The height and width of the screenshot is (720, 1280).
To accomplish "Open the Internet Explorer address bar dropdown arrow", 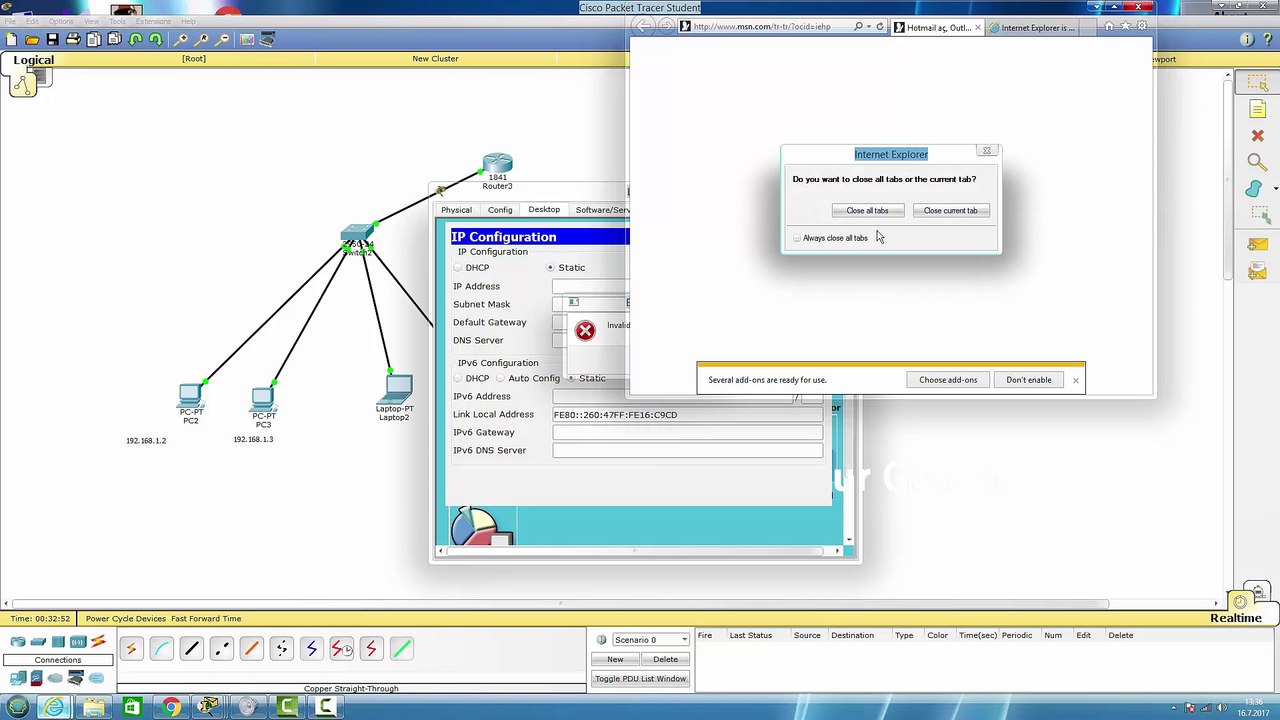I will pyautogui.click(x=869, y=27).
